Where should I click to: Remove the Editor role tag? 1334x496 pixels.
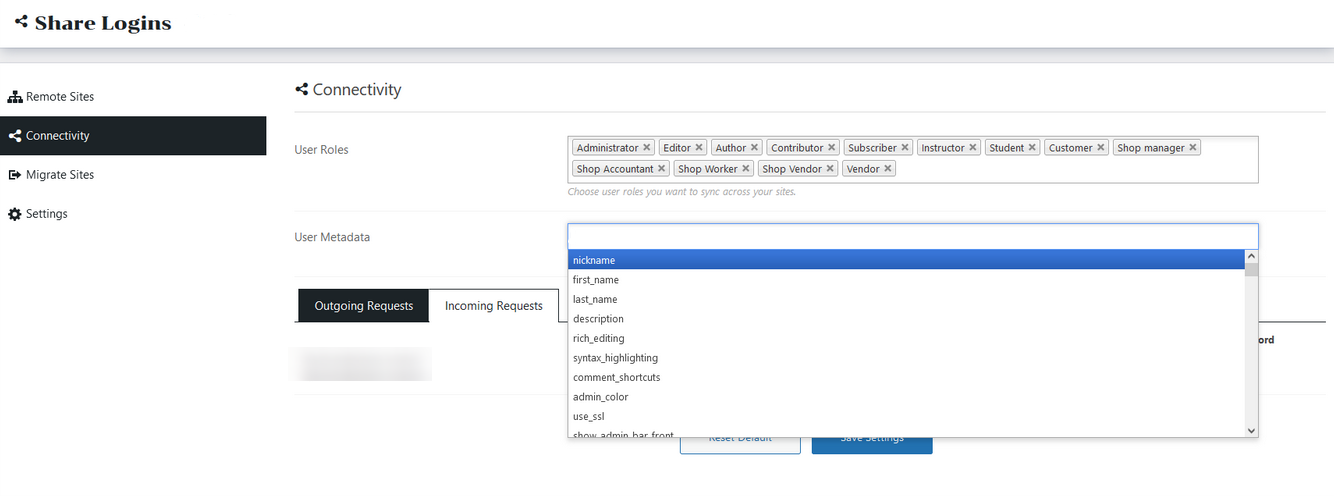[x=699, y=148]
